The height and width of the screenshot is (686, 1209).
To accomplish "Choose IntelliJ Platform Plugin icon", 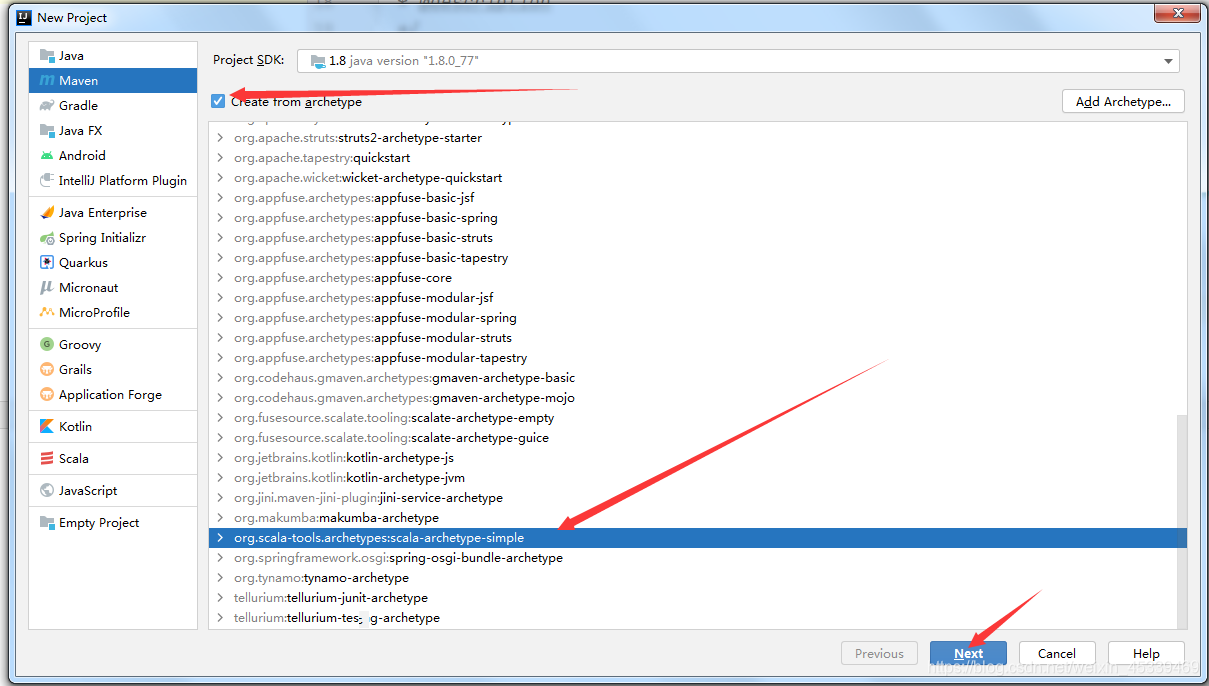I will [x=46, y=181].
